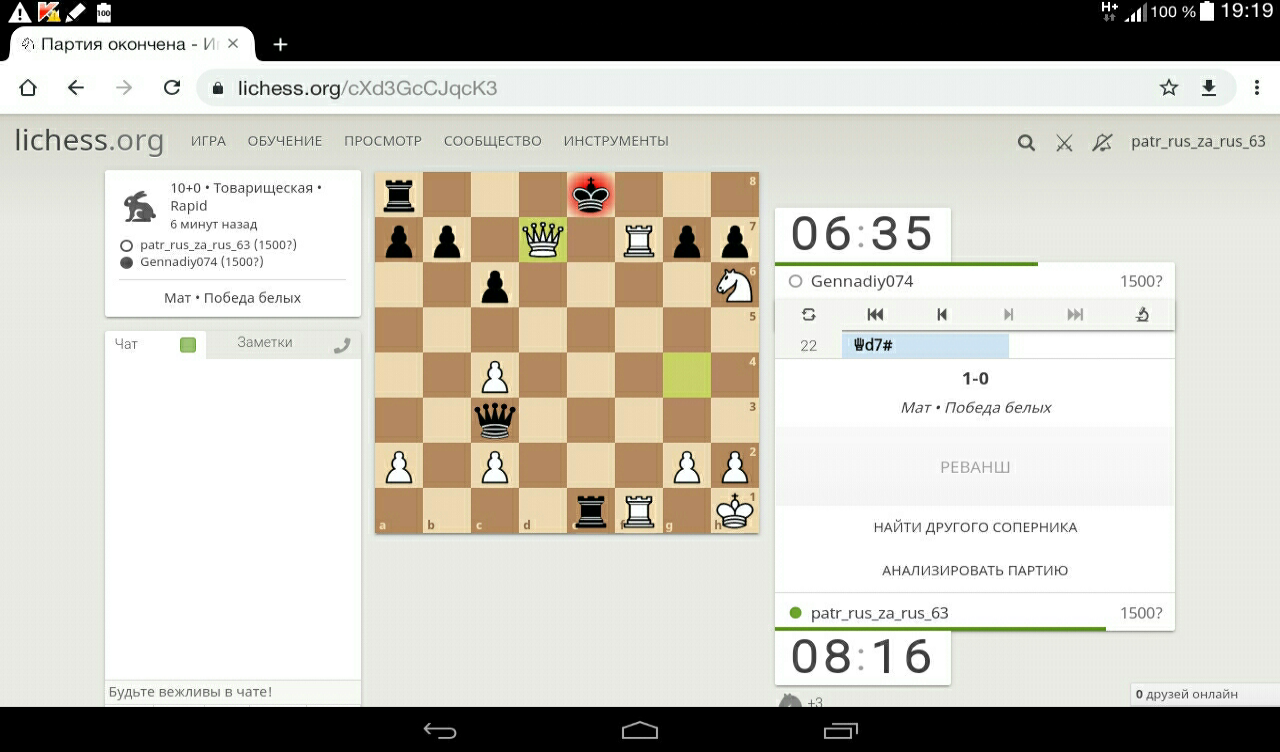Image resolution: width=1280 pixels, height=752 pixels.
Task: Flip the board icon
Action: pos(808,314)
